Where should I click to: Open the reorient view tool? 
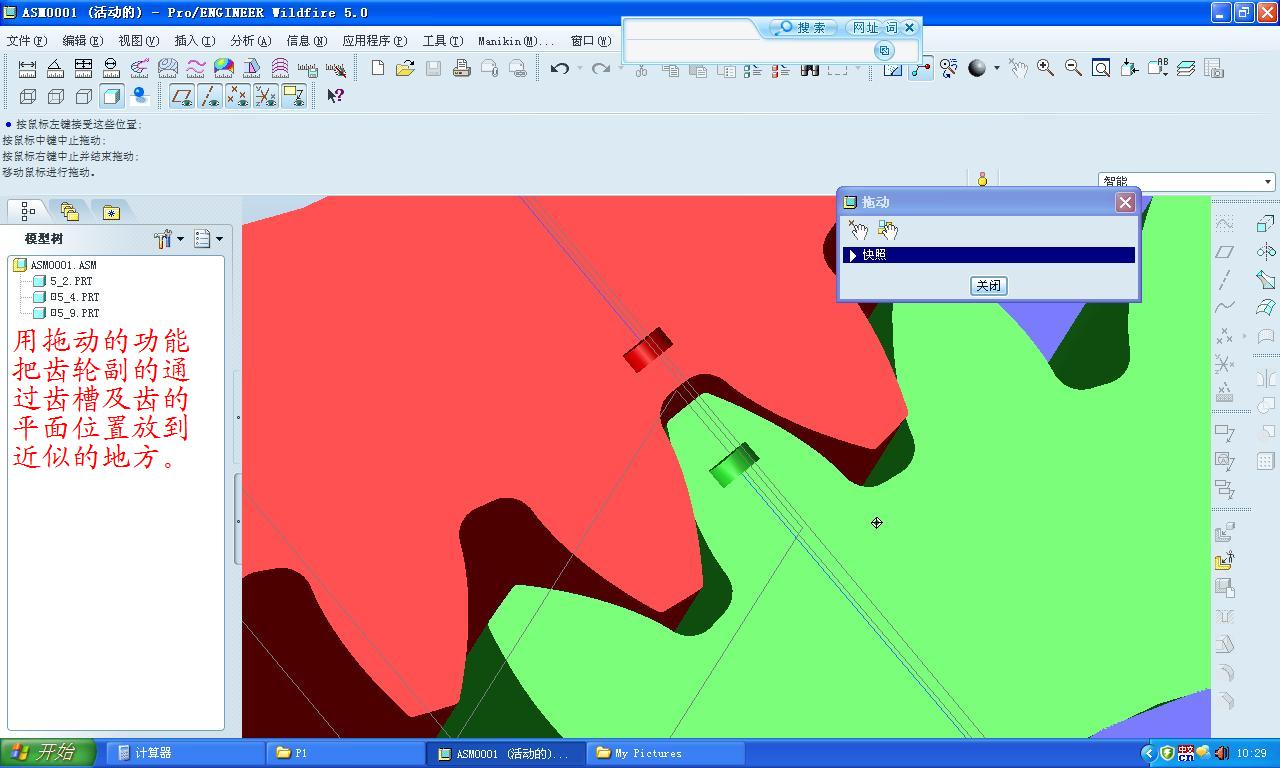click(x=1129, y=68)
